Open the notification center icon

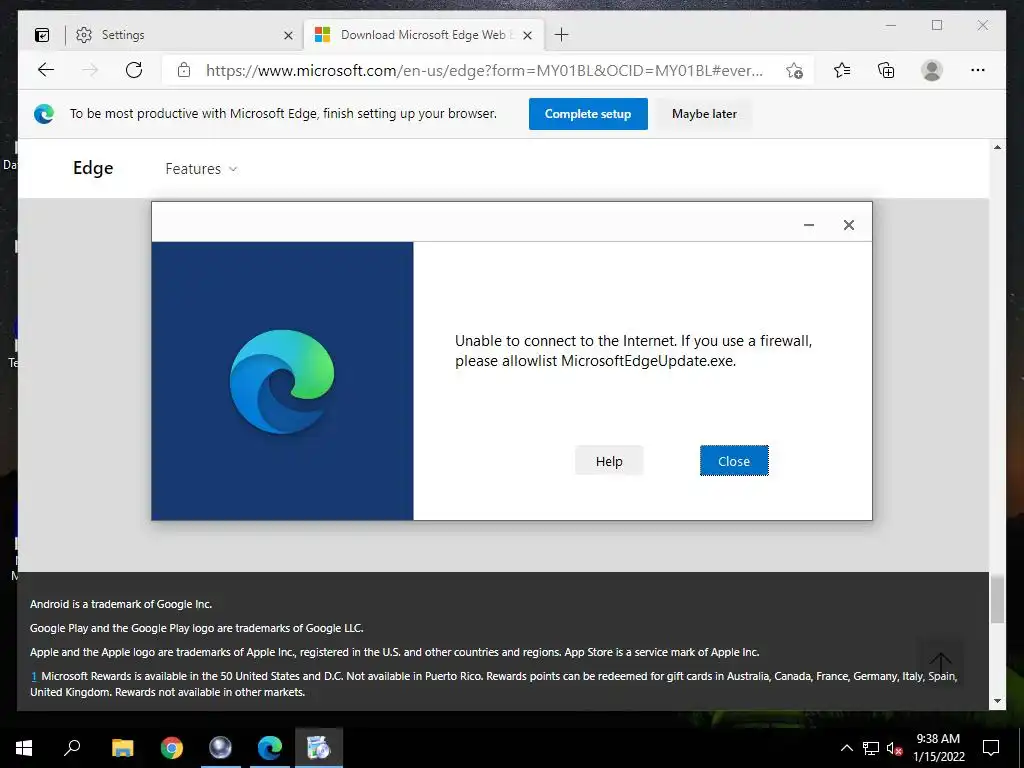click(x=991, y=748)
